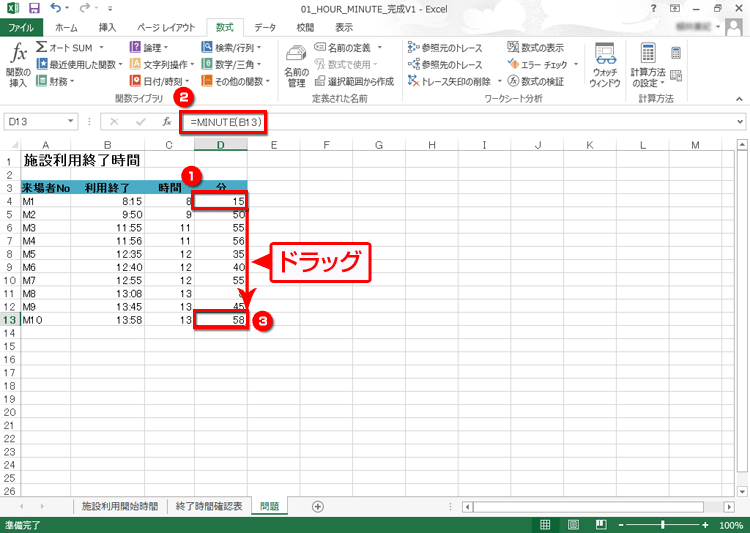Image resolution: width=750 pixels, height=533 pixels.
Task: Collapse the ribbon with the up chevron
Action: coord(739,99)
